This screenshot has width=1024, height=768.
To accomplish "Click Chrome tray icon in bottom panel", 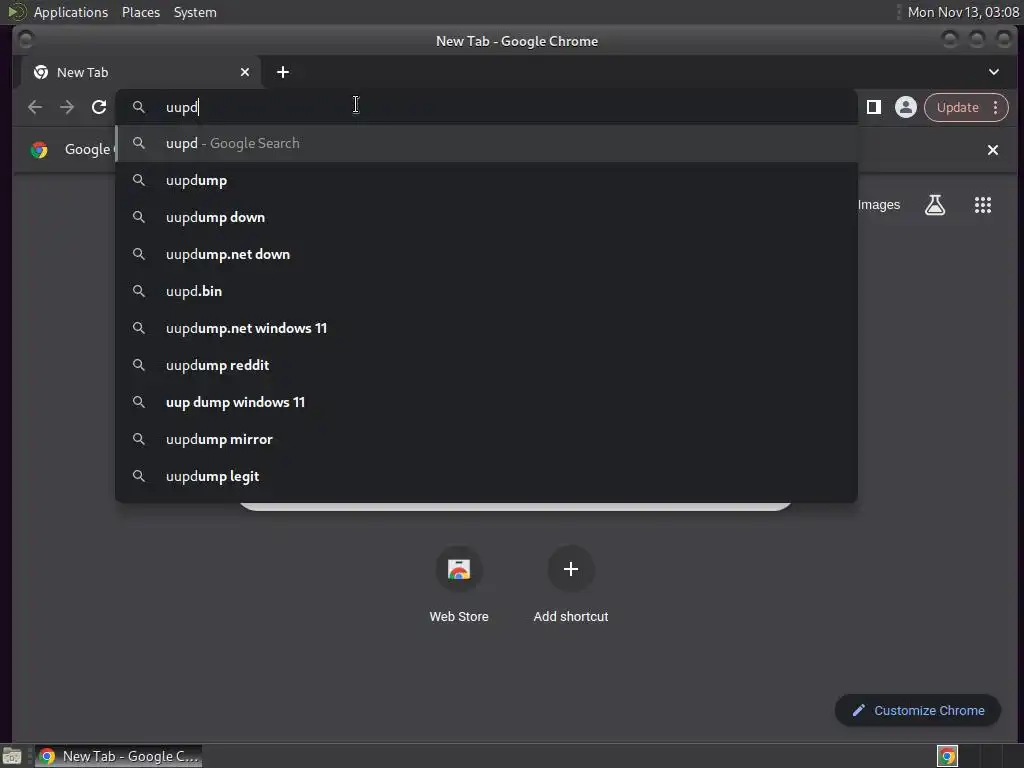I will (x=947, y=756).
